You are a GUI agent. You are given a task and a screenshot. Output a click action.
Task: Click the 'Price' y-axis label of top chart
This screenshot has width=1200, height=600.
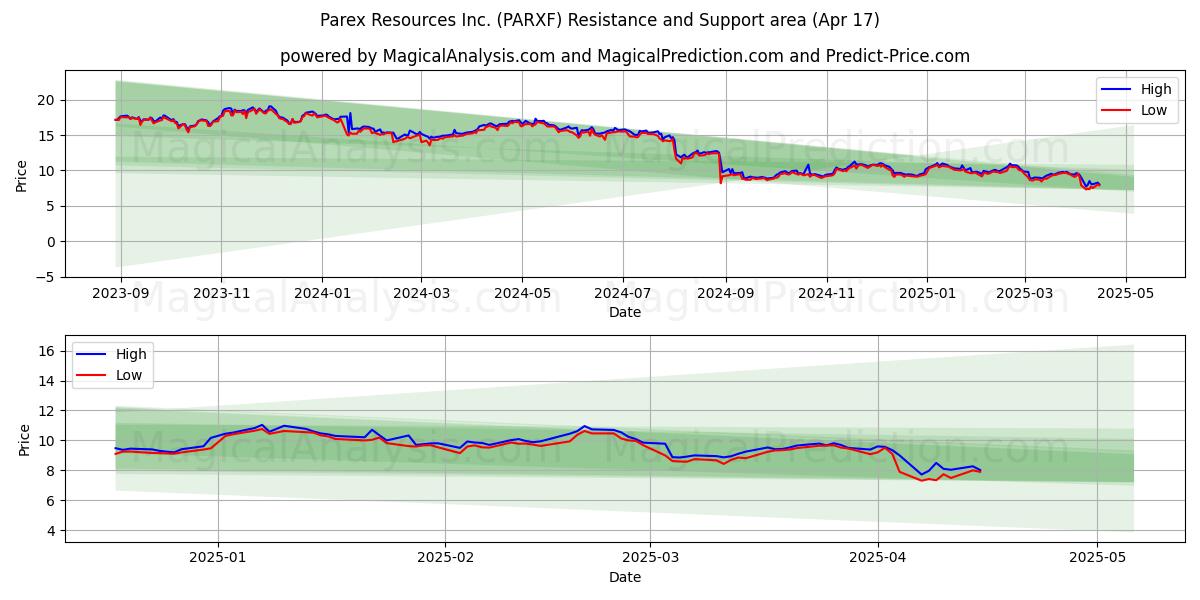tap(22, 176)
